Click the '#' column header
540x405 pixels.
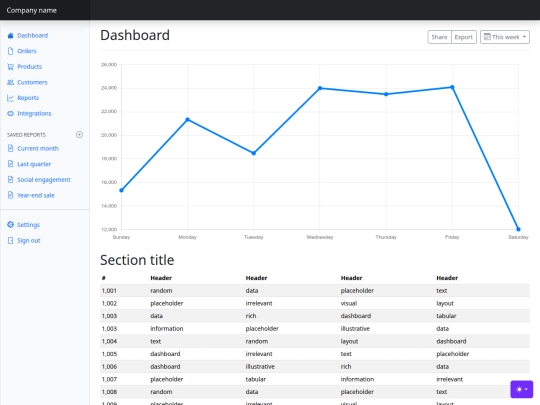(x=104, y=278)
